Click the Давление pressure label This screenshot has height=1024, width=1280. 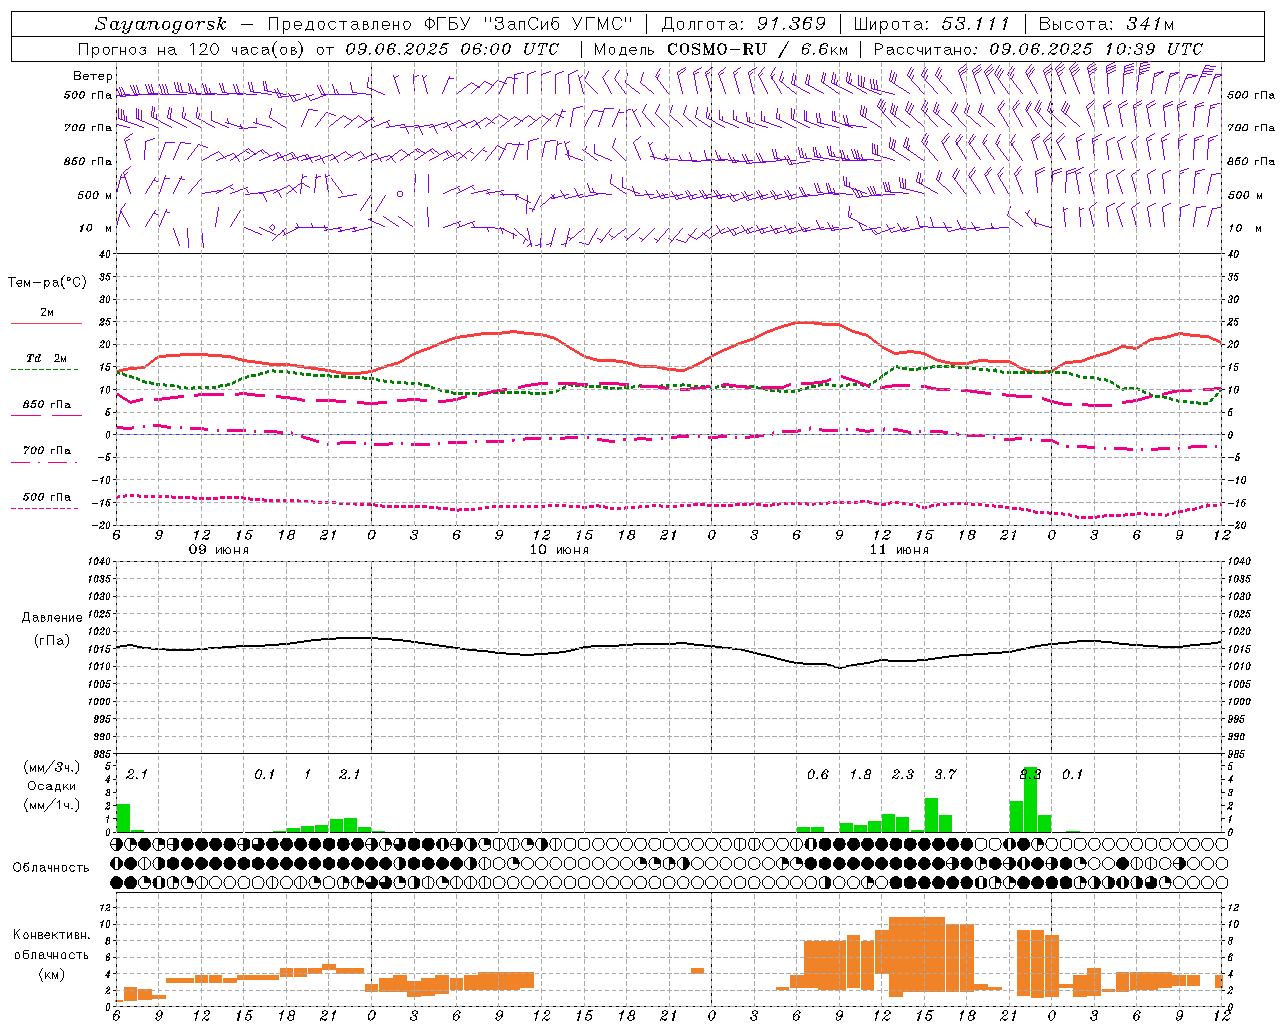(52, 618)
